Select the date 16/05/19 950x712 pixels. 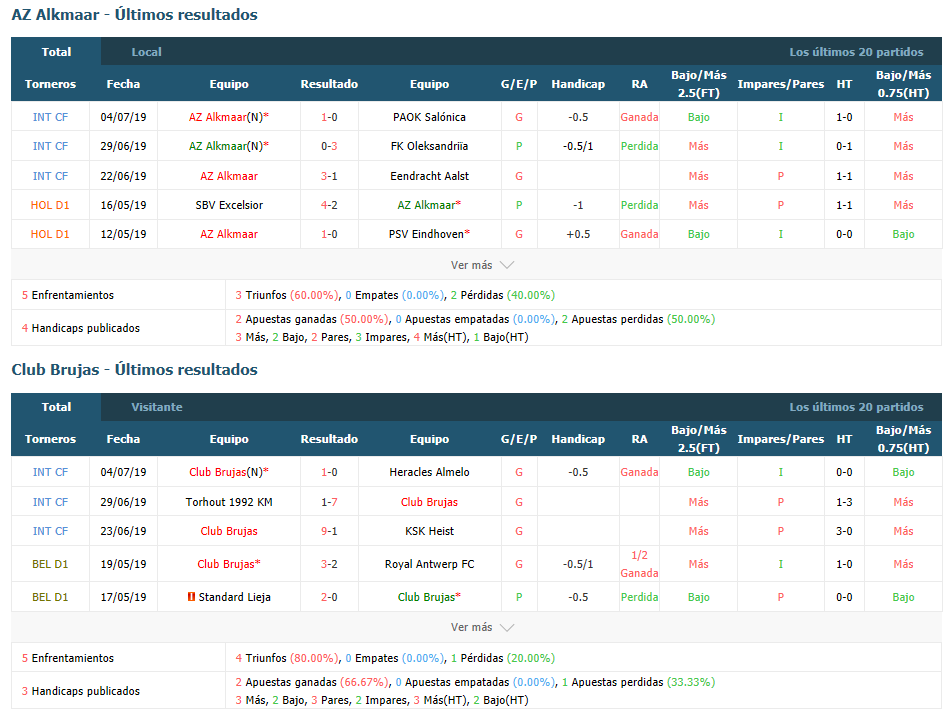tap(124, 205)
